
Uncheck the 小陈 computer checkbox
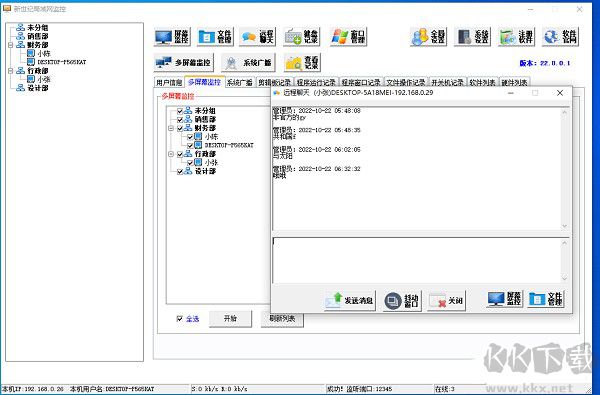click(x=190, y=137)
